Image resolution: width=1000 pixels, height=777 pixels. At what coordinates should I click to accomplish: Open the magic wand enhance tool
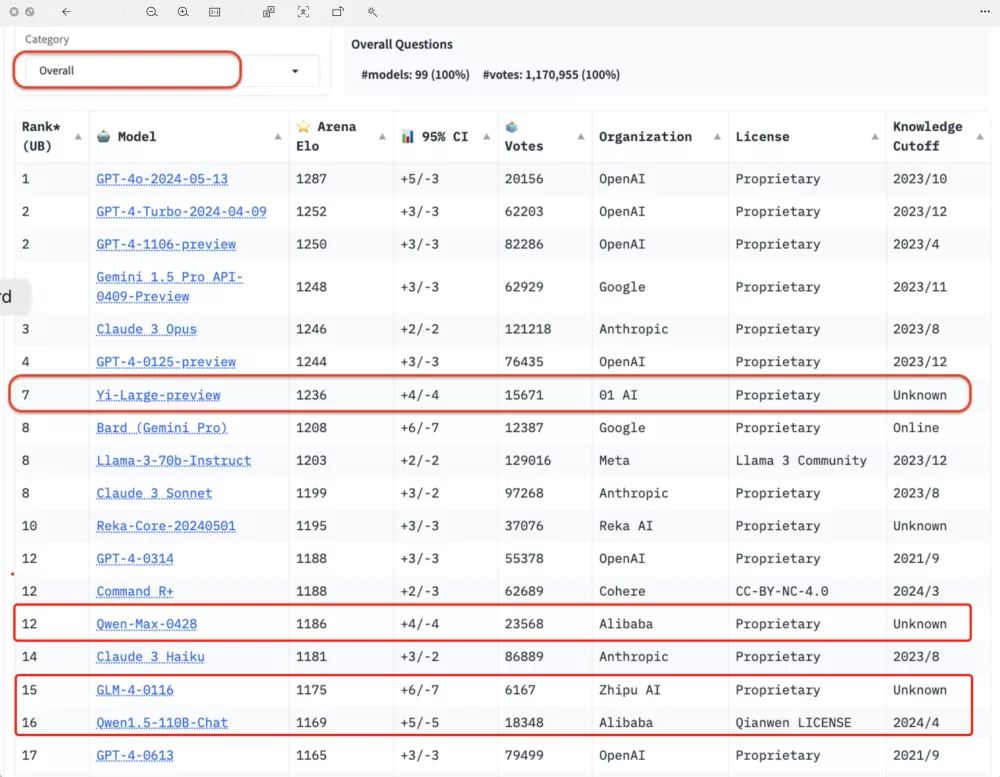pos(372,11)
